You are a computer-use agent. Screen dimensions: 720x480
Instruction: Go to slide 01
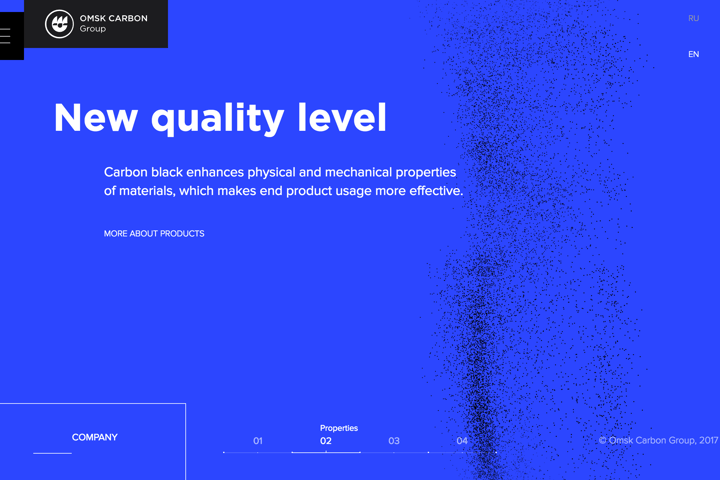point(258,441)
